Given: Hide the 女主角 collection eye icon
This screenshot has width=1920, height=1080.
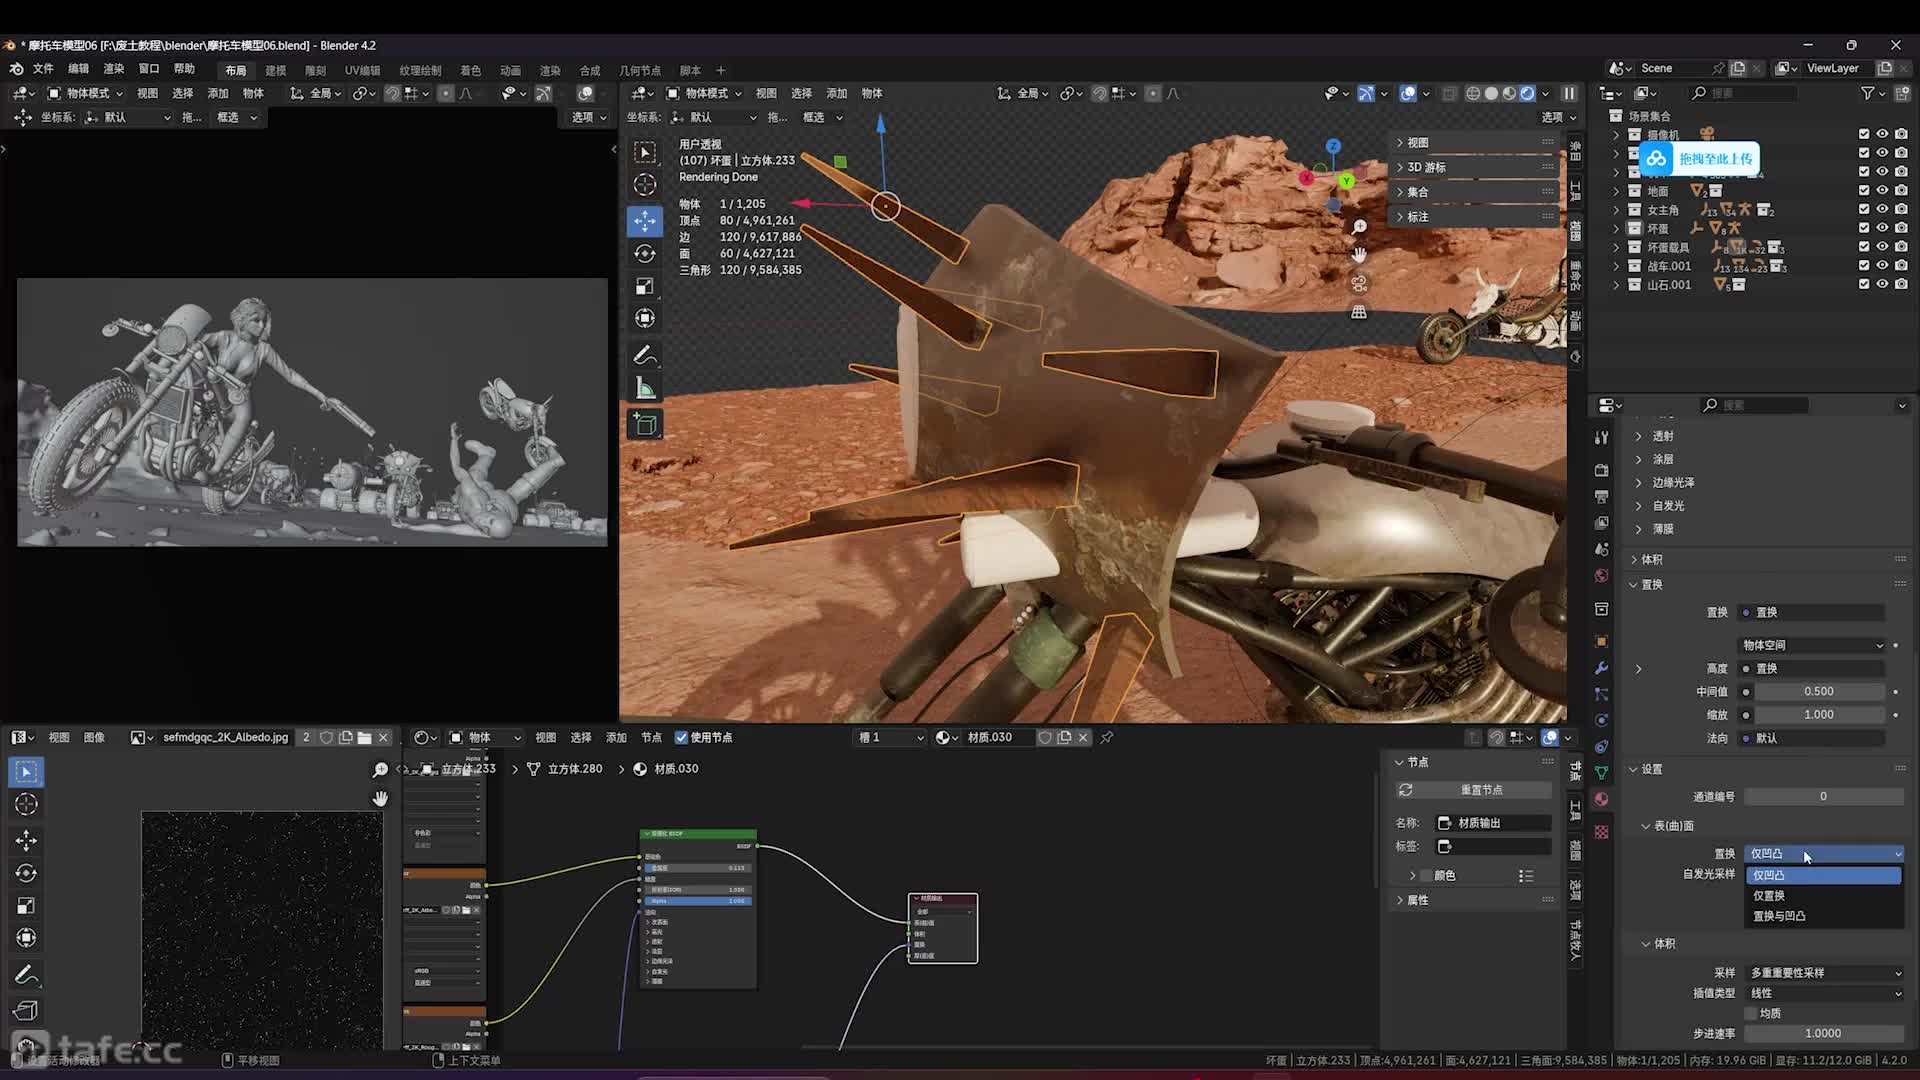Looking at the screenshot, I should pyautogui.click(x=1882, y=209).
